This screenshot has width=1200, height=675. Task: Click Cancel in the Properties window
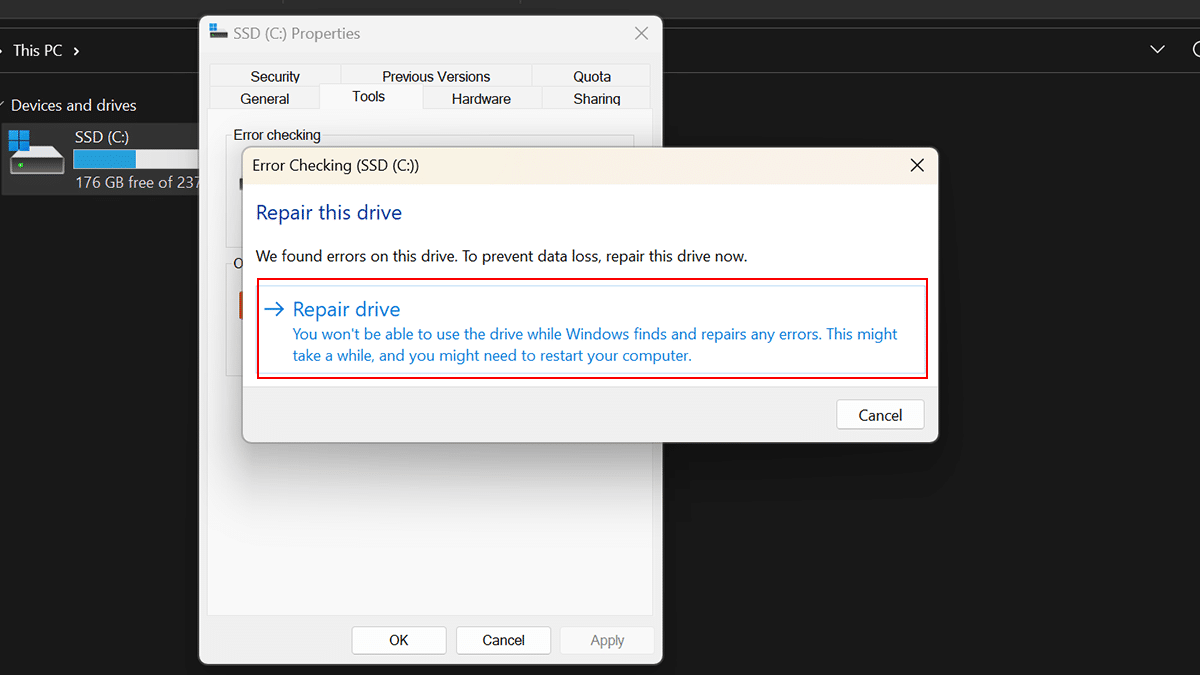pos(503,640)
